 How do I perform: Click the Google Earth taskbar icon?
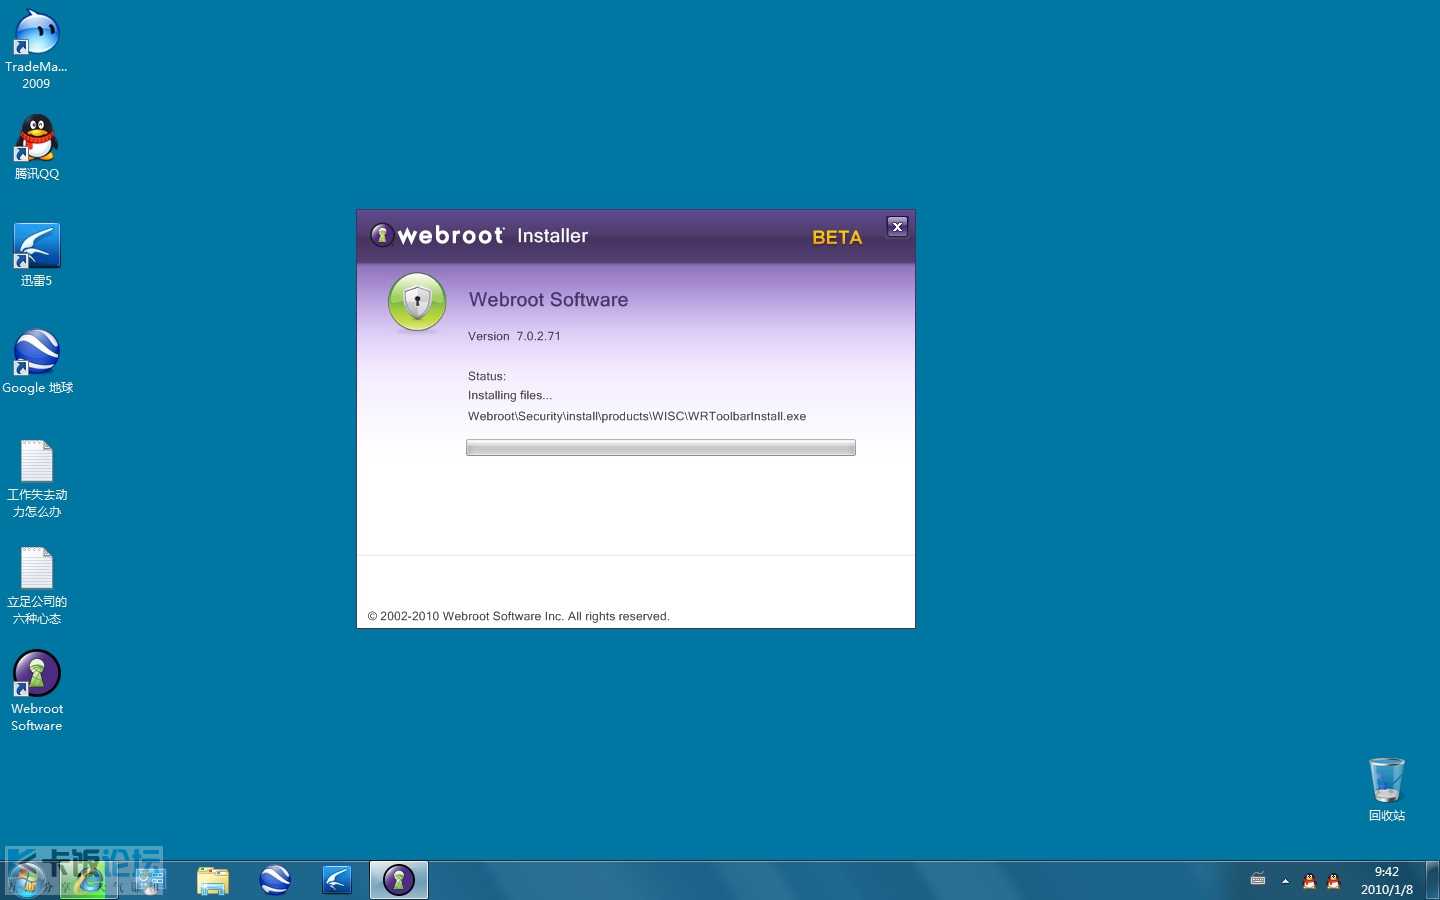pyautogui.click(x=275, y=880)
